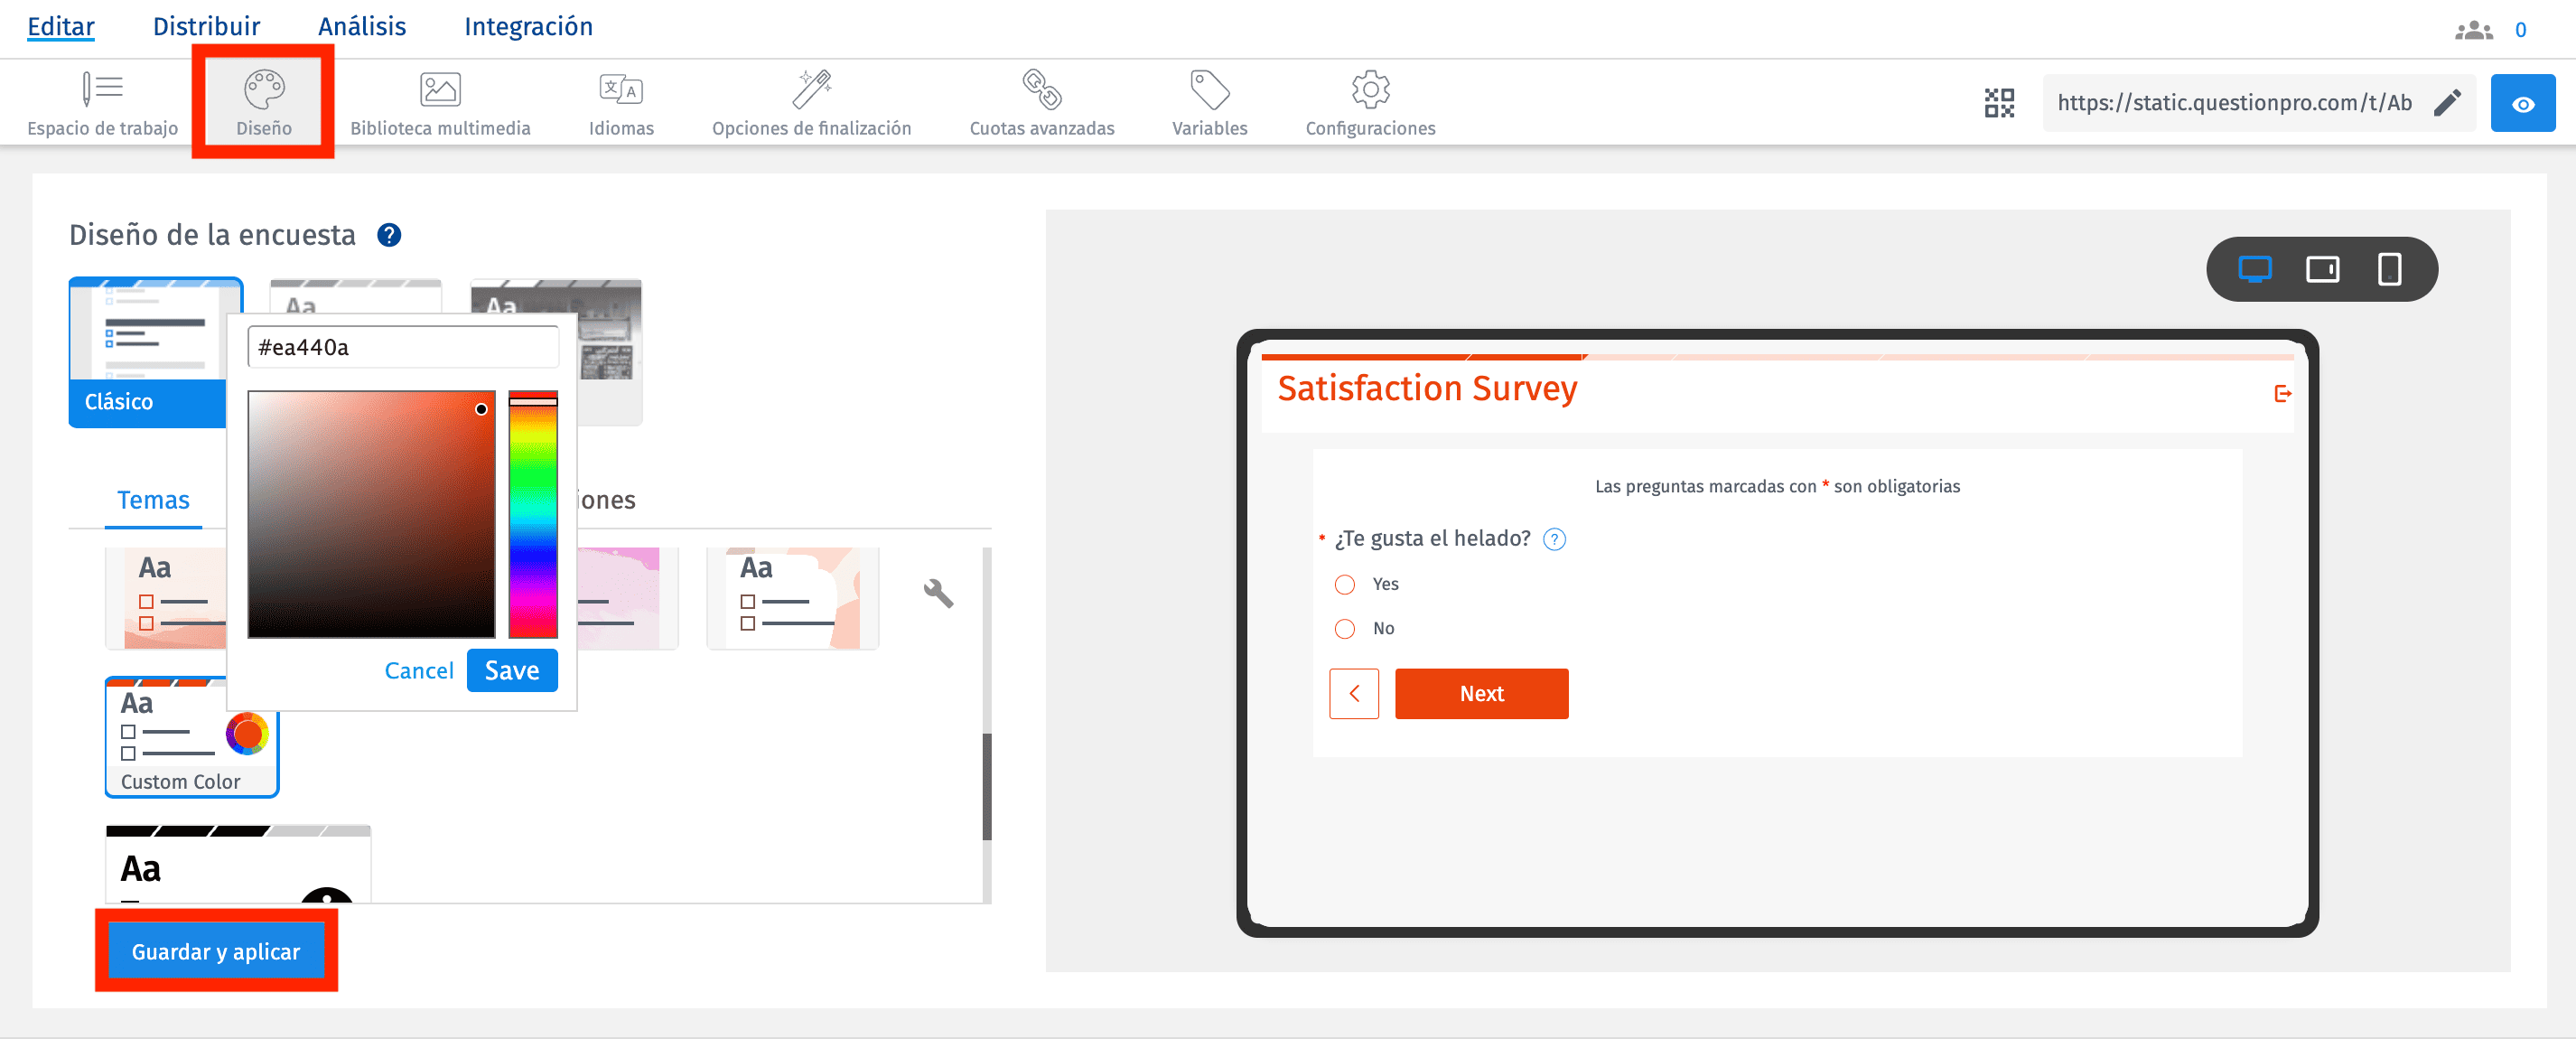Show the survey QR code

1998,102
